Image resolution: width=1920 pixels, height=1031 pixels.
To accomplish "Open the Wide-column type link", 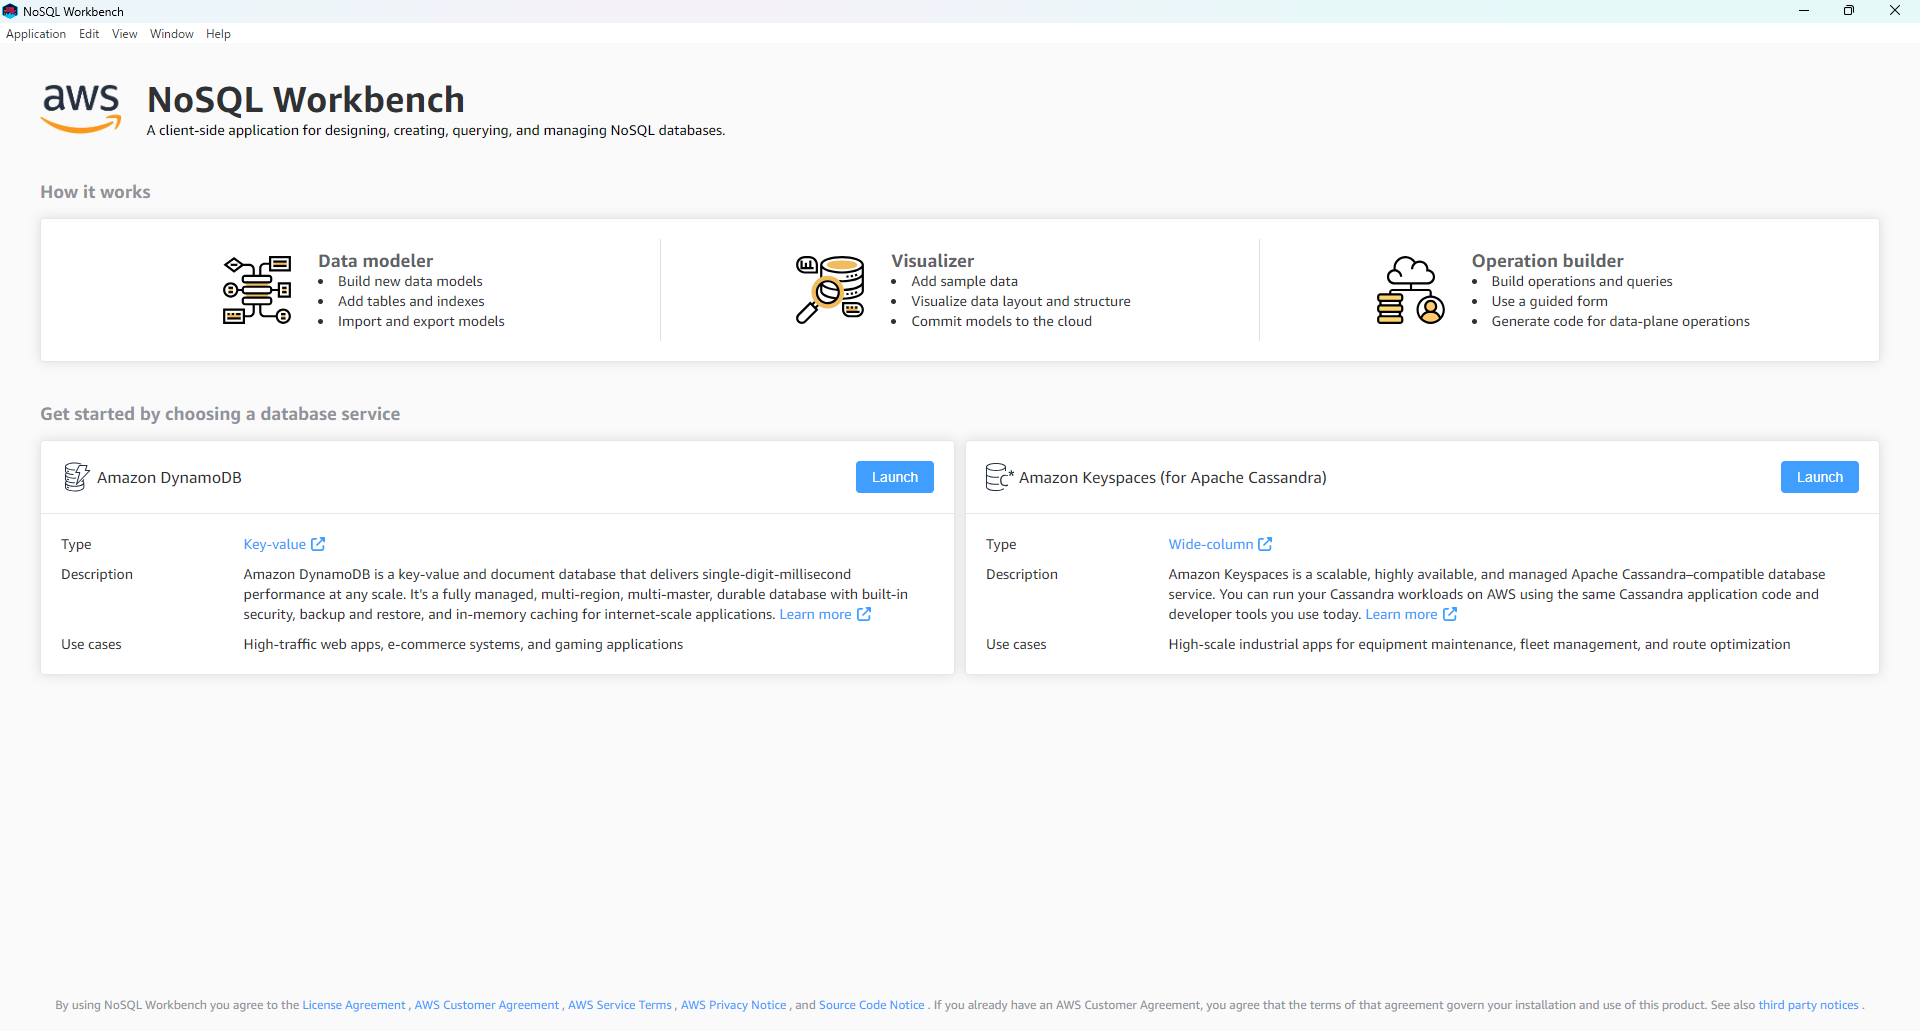I will pos(1209,544).
